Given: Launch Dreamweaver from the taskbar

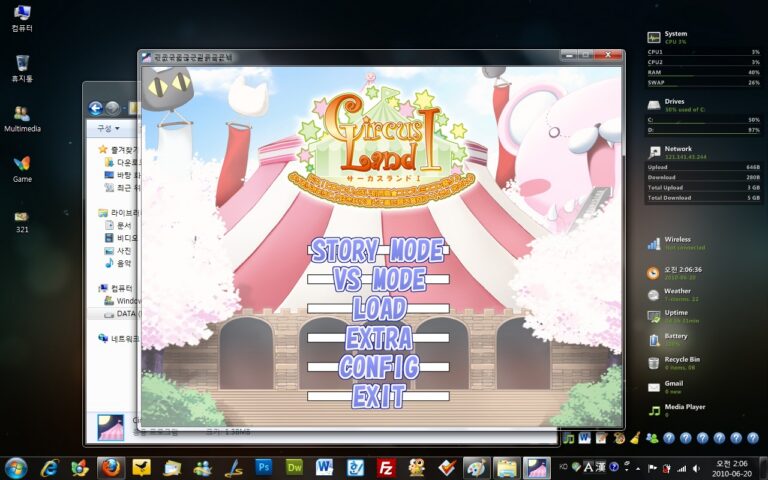Looking at the screenshot, I should (x=294, y=468).
